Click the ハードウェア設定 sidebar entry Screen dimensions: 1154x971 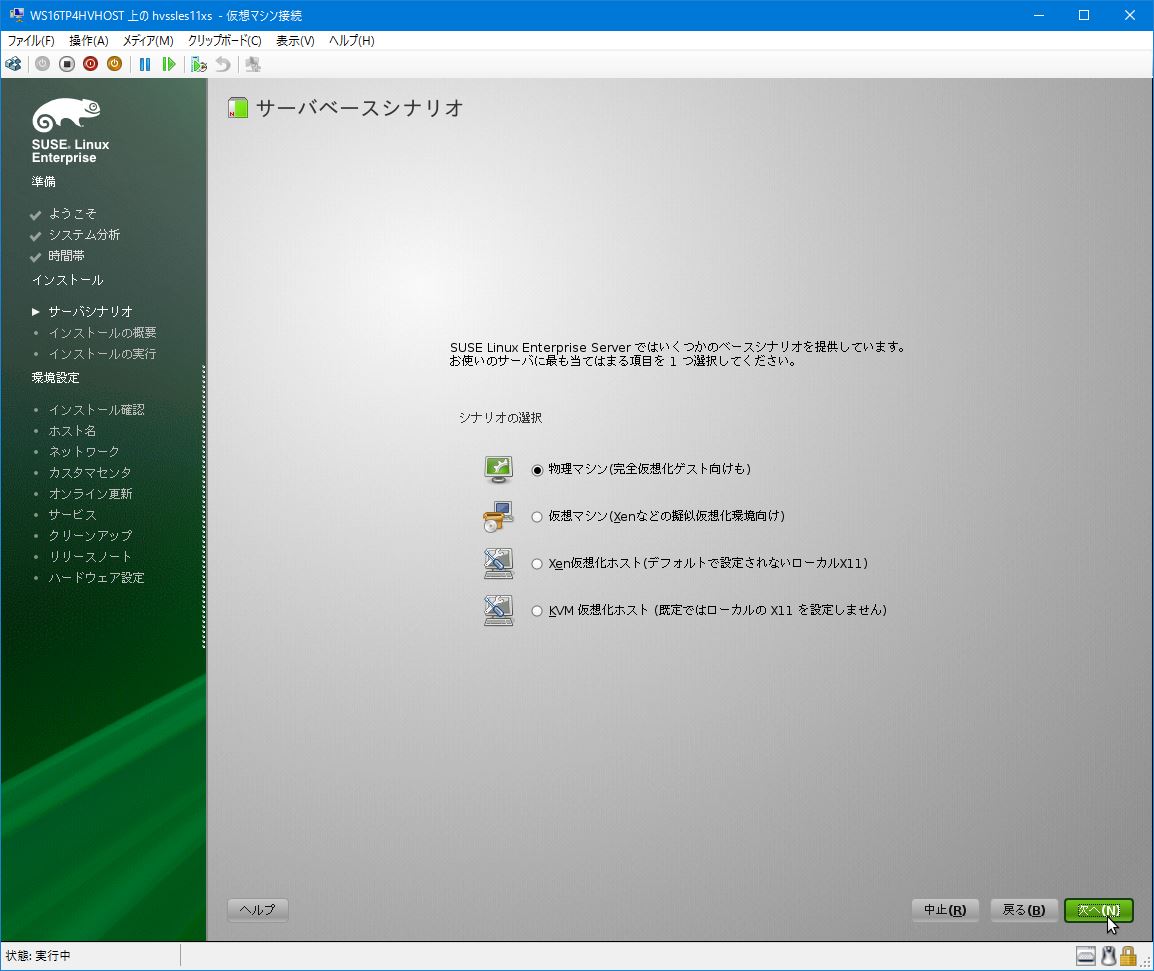96,578
